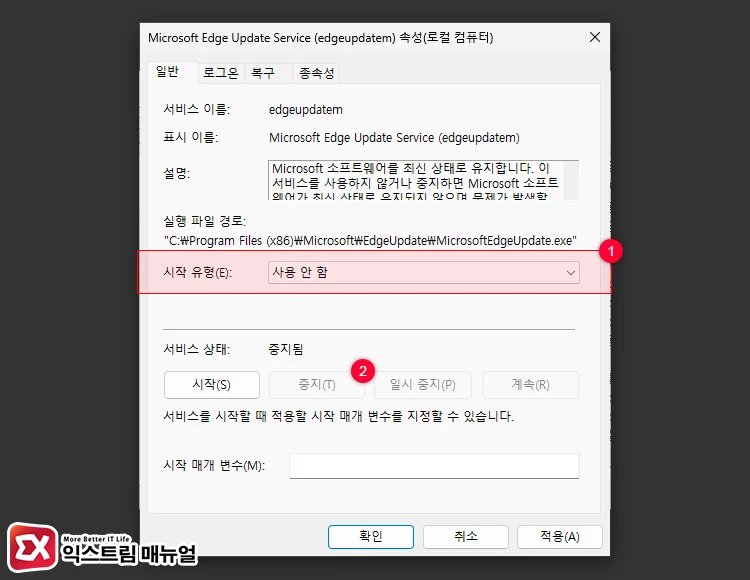750x580 pixels.
Task: Close the edgeupdatem properties dialog
Action: tap(595, 37)
